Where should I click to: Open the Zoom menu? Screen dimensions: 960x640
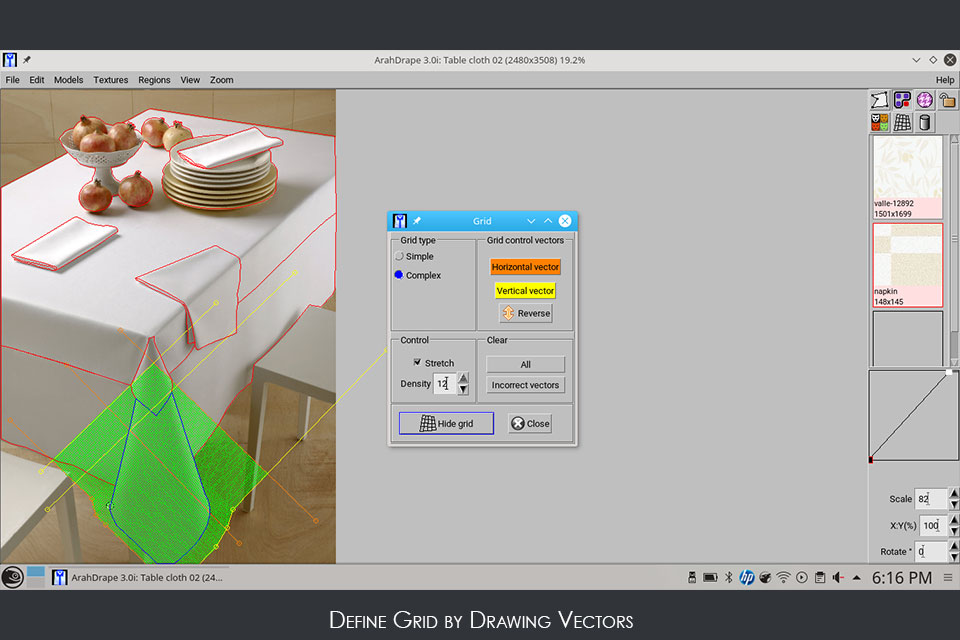point(222,80)
